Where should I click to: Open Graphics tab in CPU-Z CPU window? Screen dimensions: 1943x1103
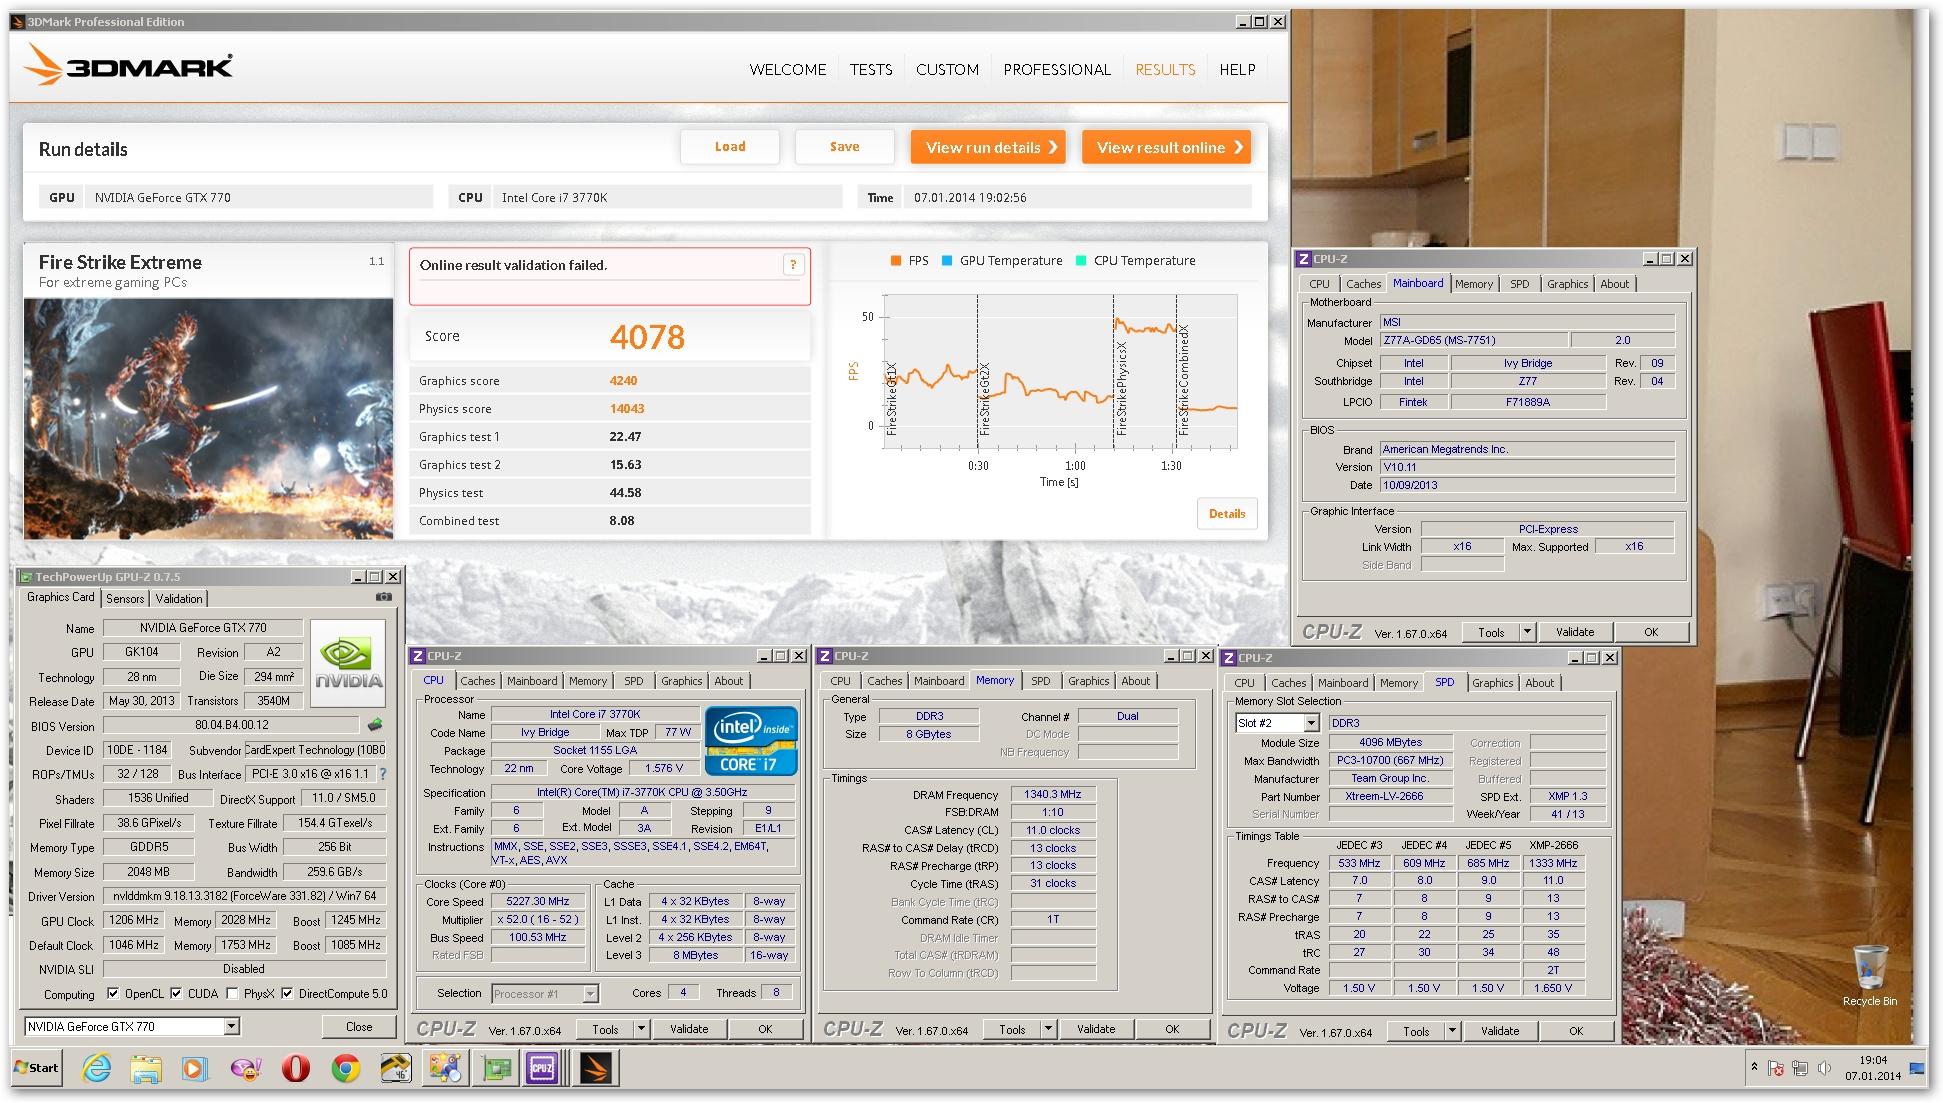click(681, 681)
